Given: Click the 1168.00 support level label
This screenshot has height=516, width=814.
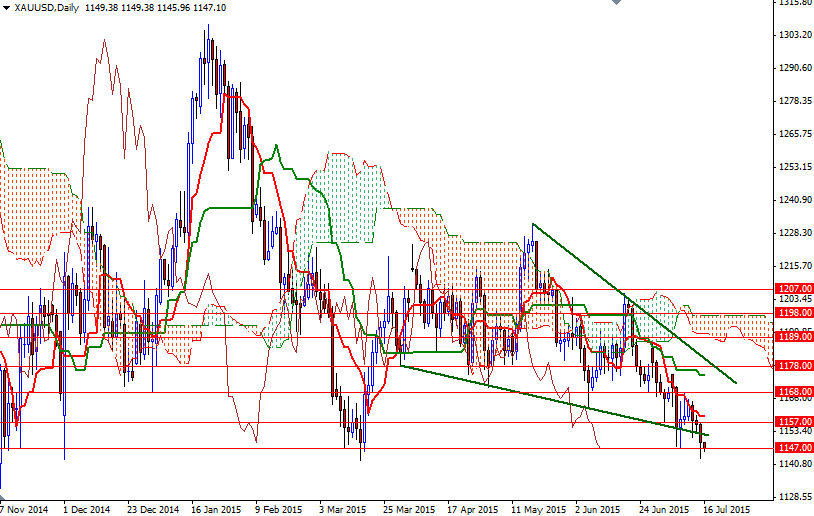Looking at the screenshot, I should [793, 392].
